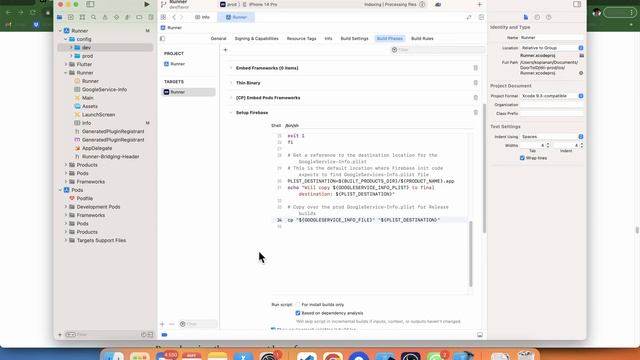This screenshot has height=360, width=640.
Task: Switch to Signing & Capabilities tab
Action: (256, 38)
